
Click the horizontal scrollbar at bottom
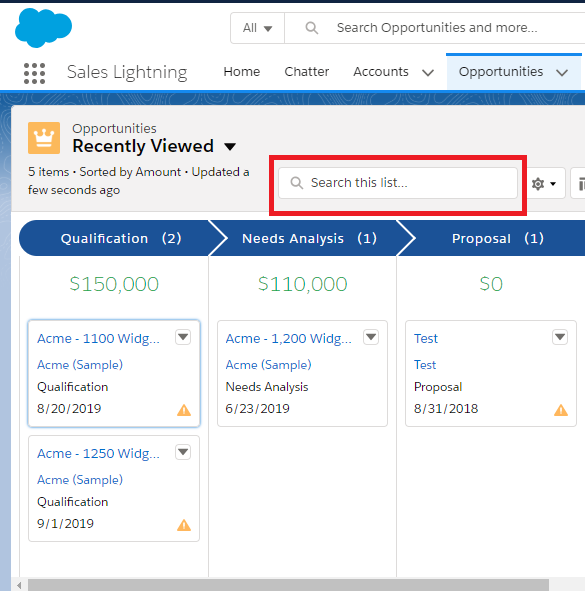click(x=288, y=585)
